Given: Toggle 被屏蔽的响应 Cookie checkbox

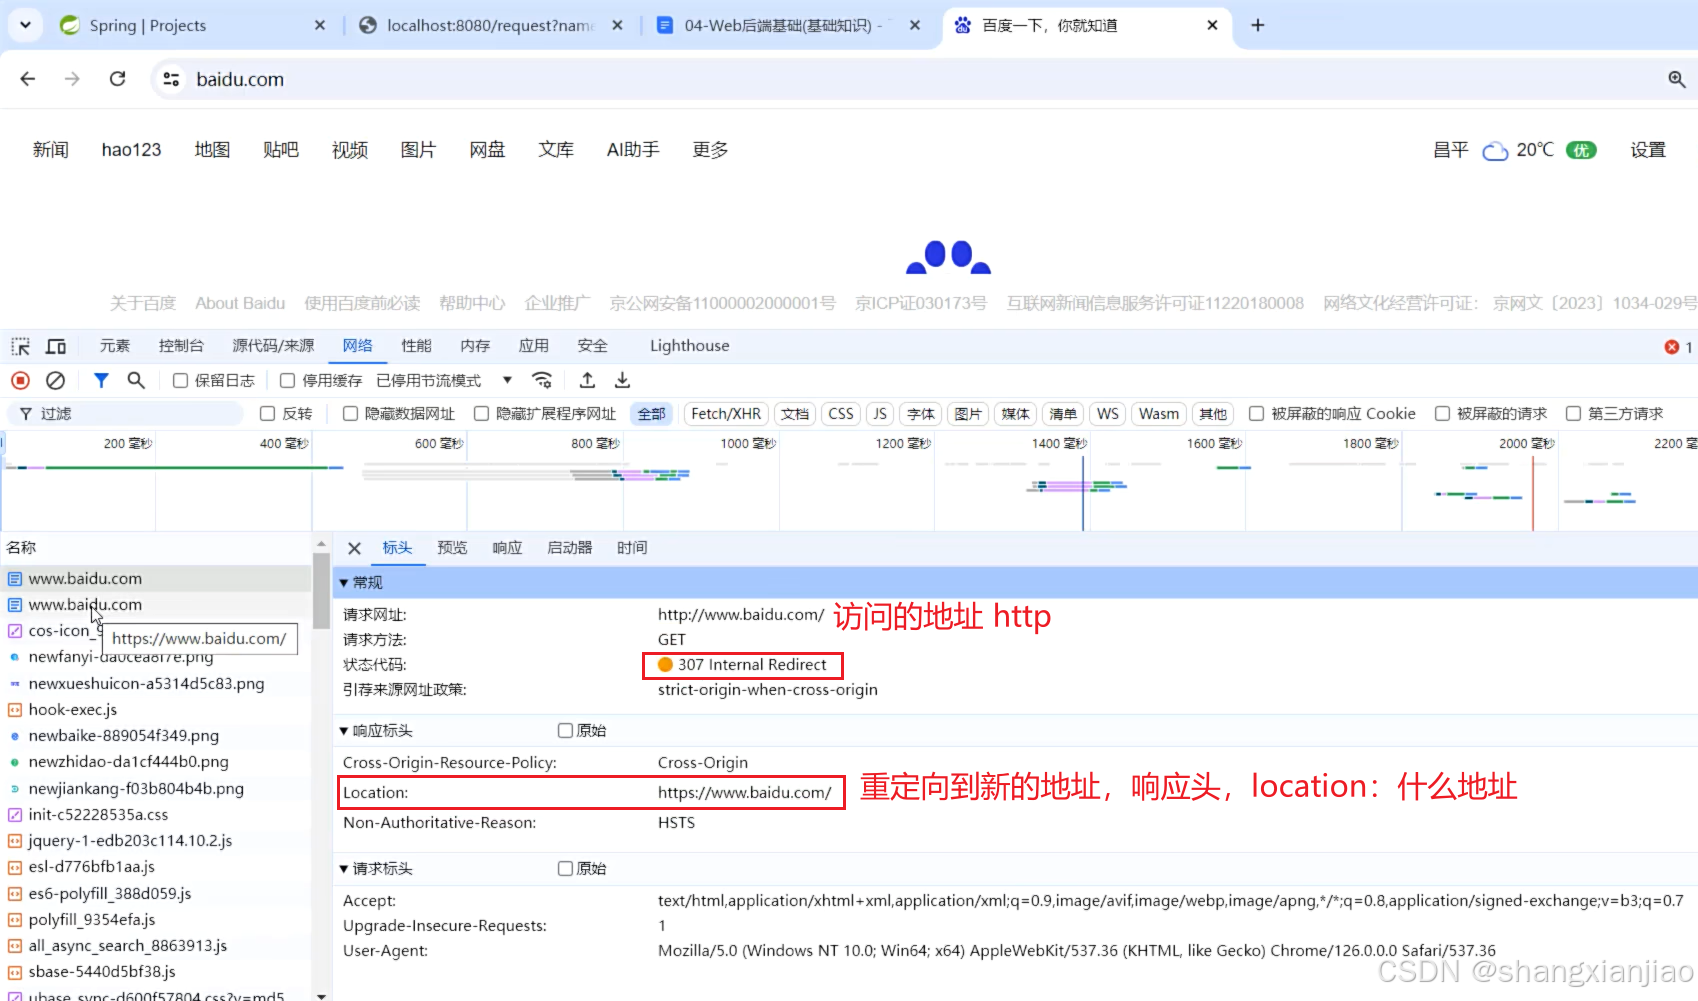Looking at the screenshot, I should [x=1256, y=414].
